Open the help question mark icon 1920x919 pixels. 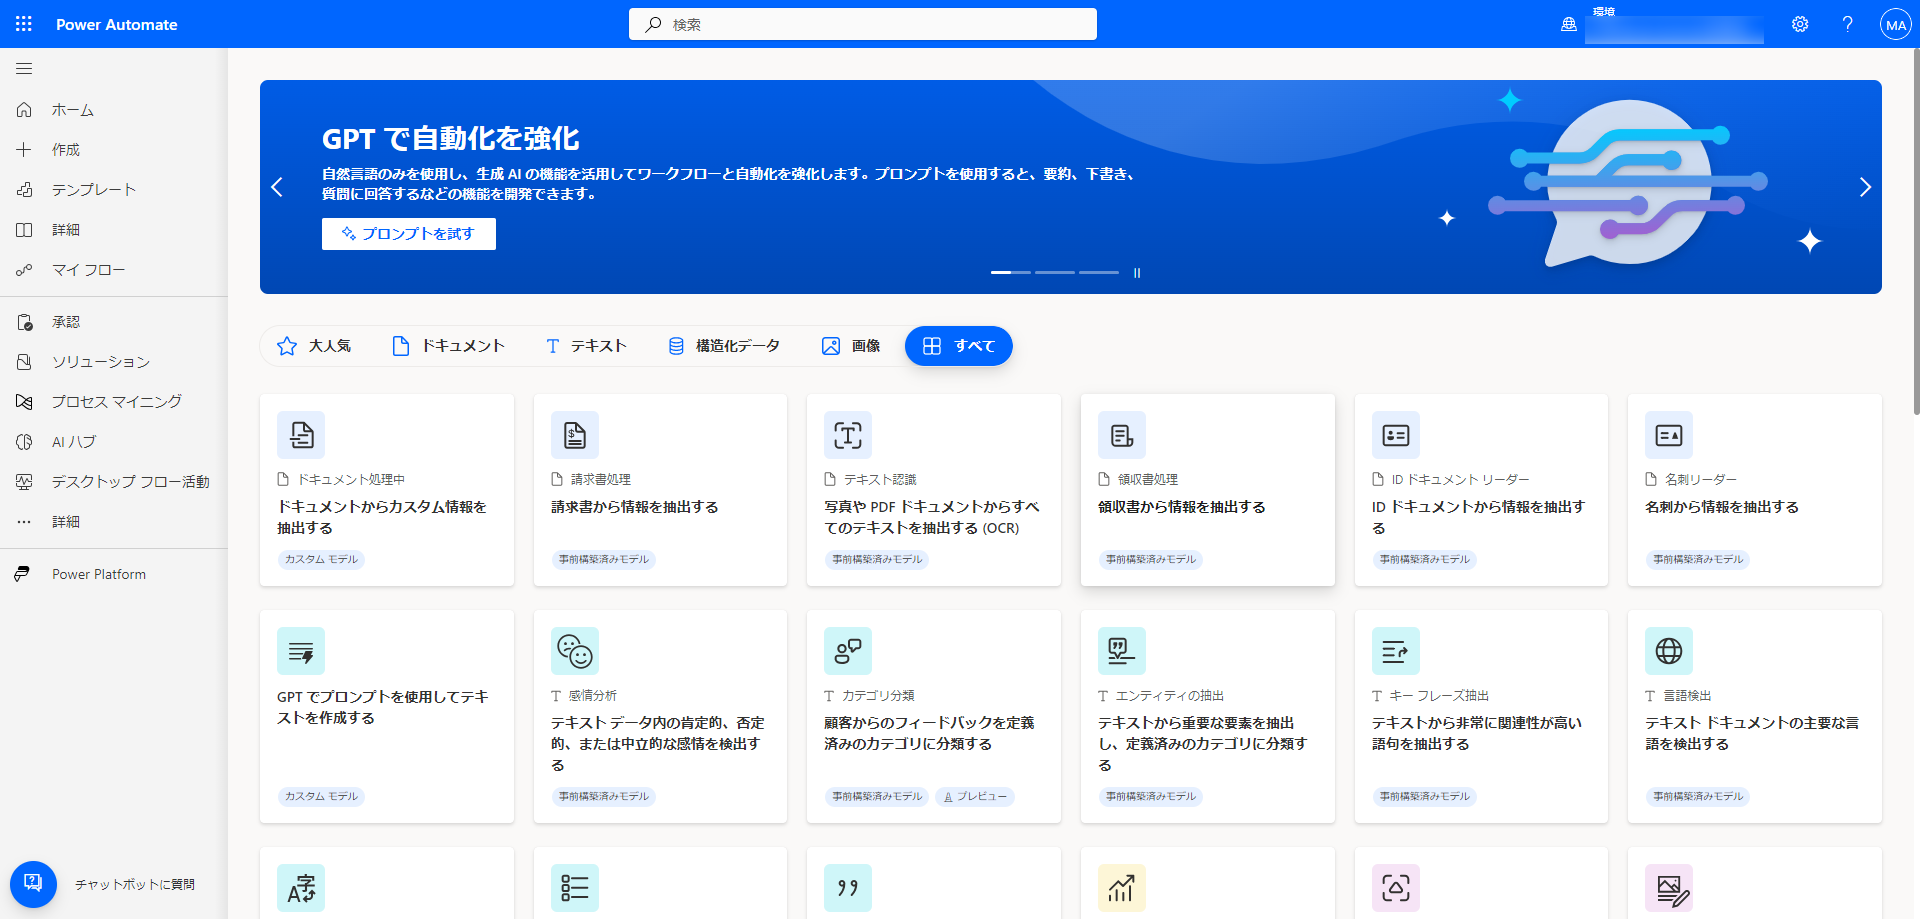pos(1847,24)
